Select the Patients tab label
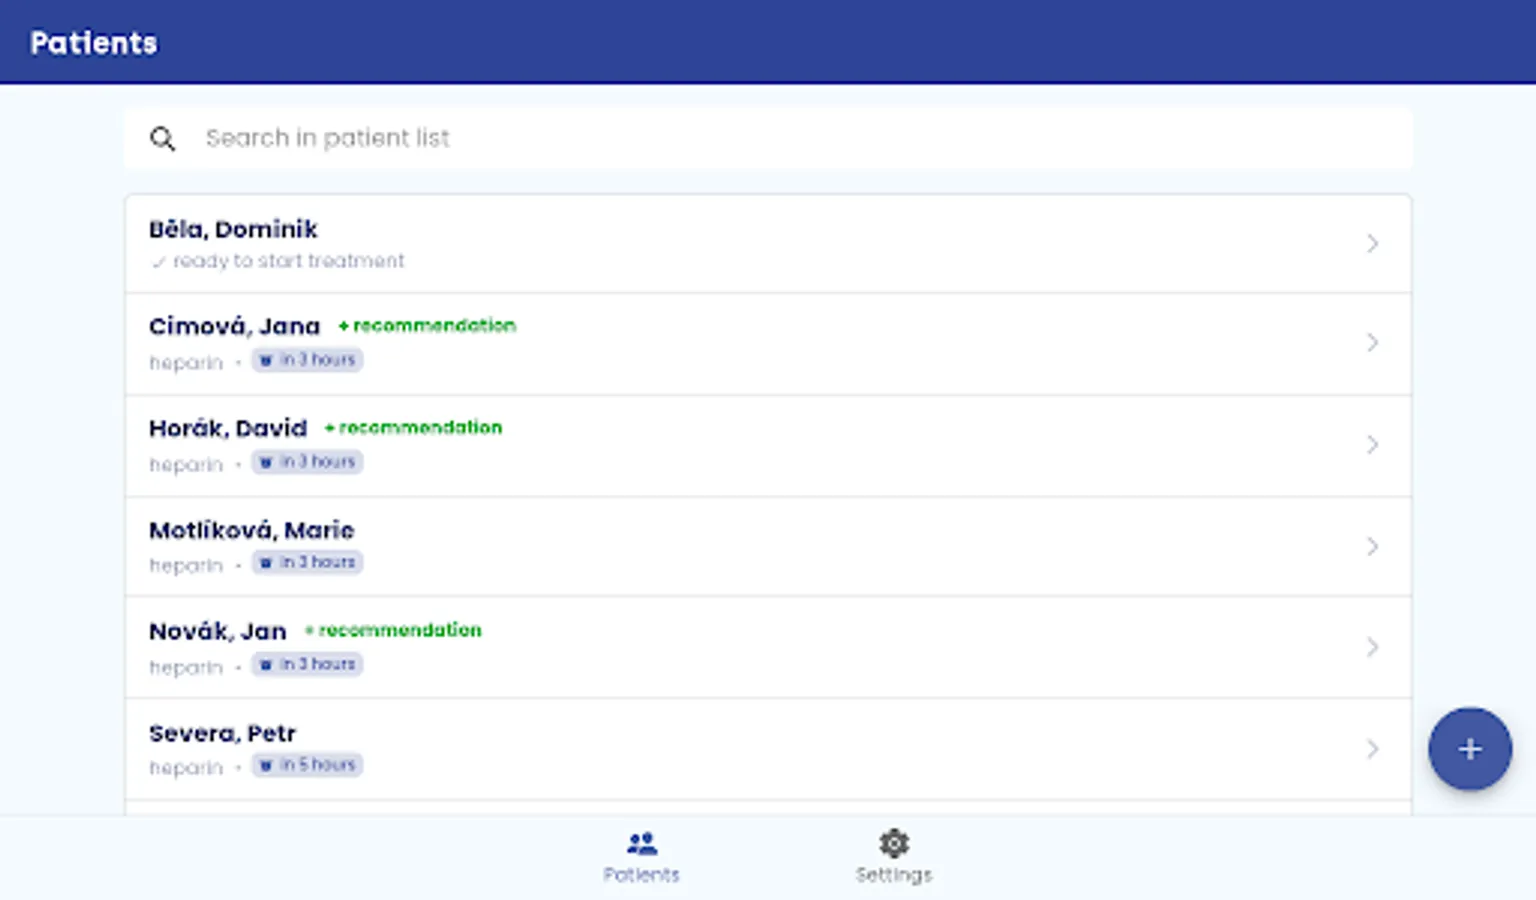The image size is (1536, 900). click(x=642, y=874)
